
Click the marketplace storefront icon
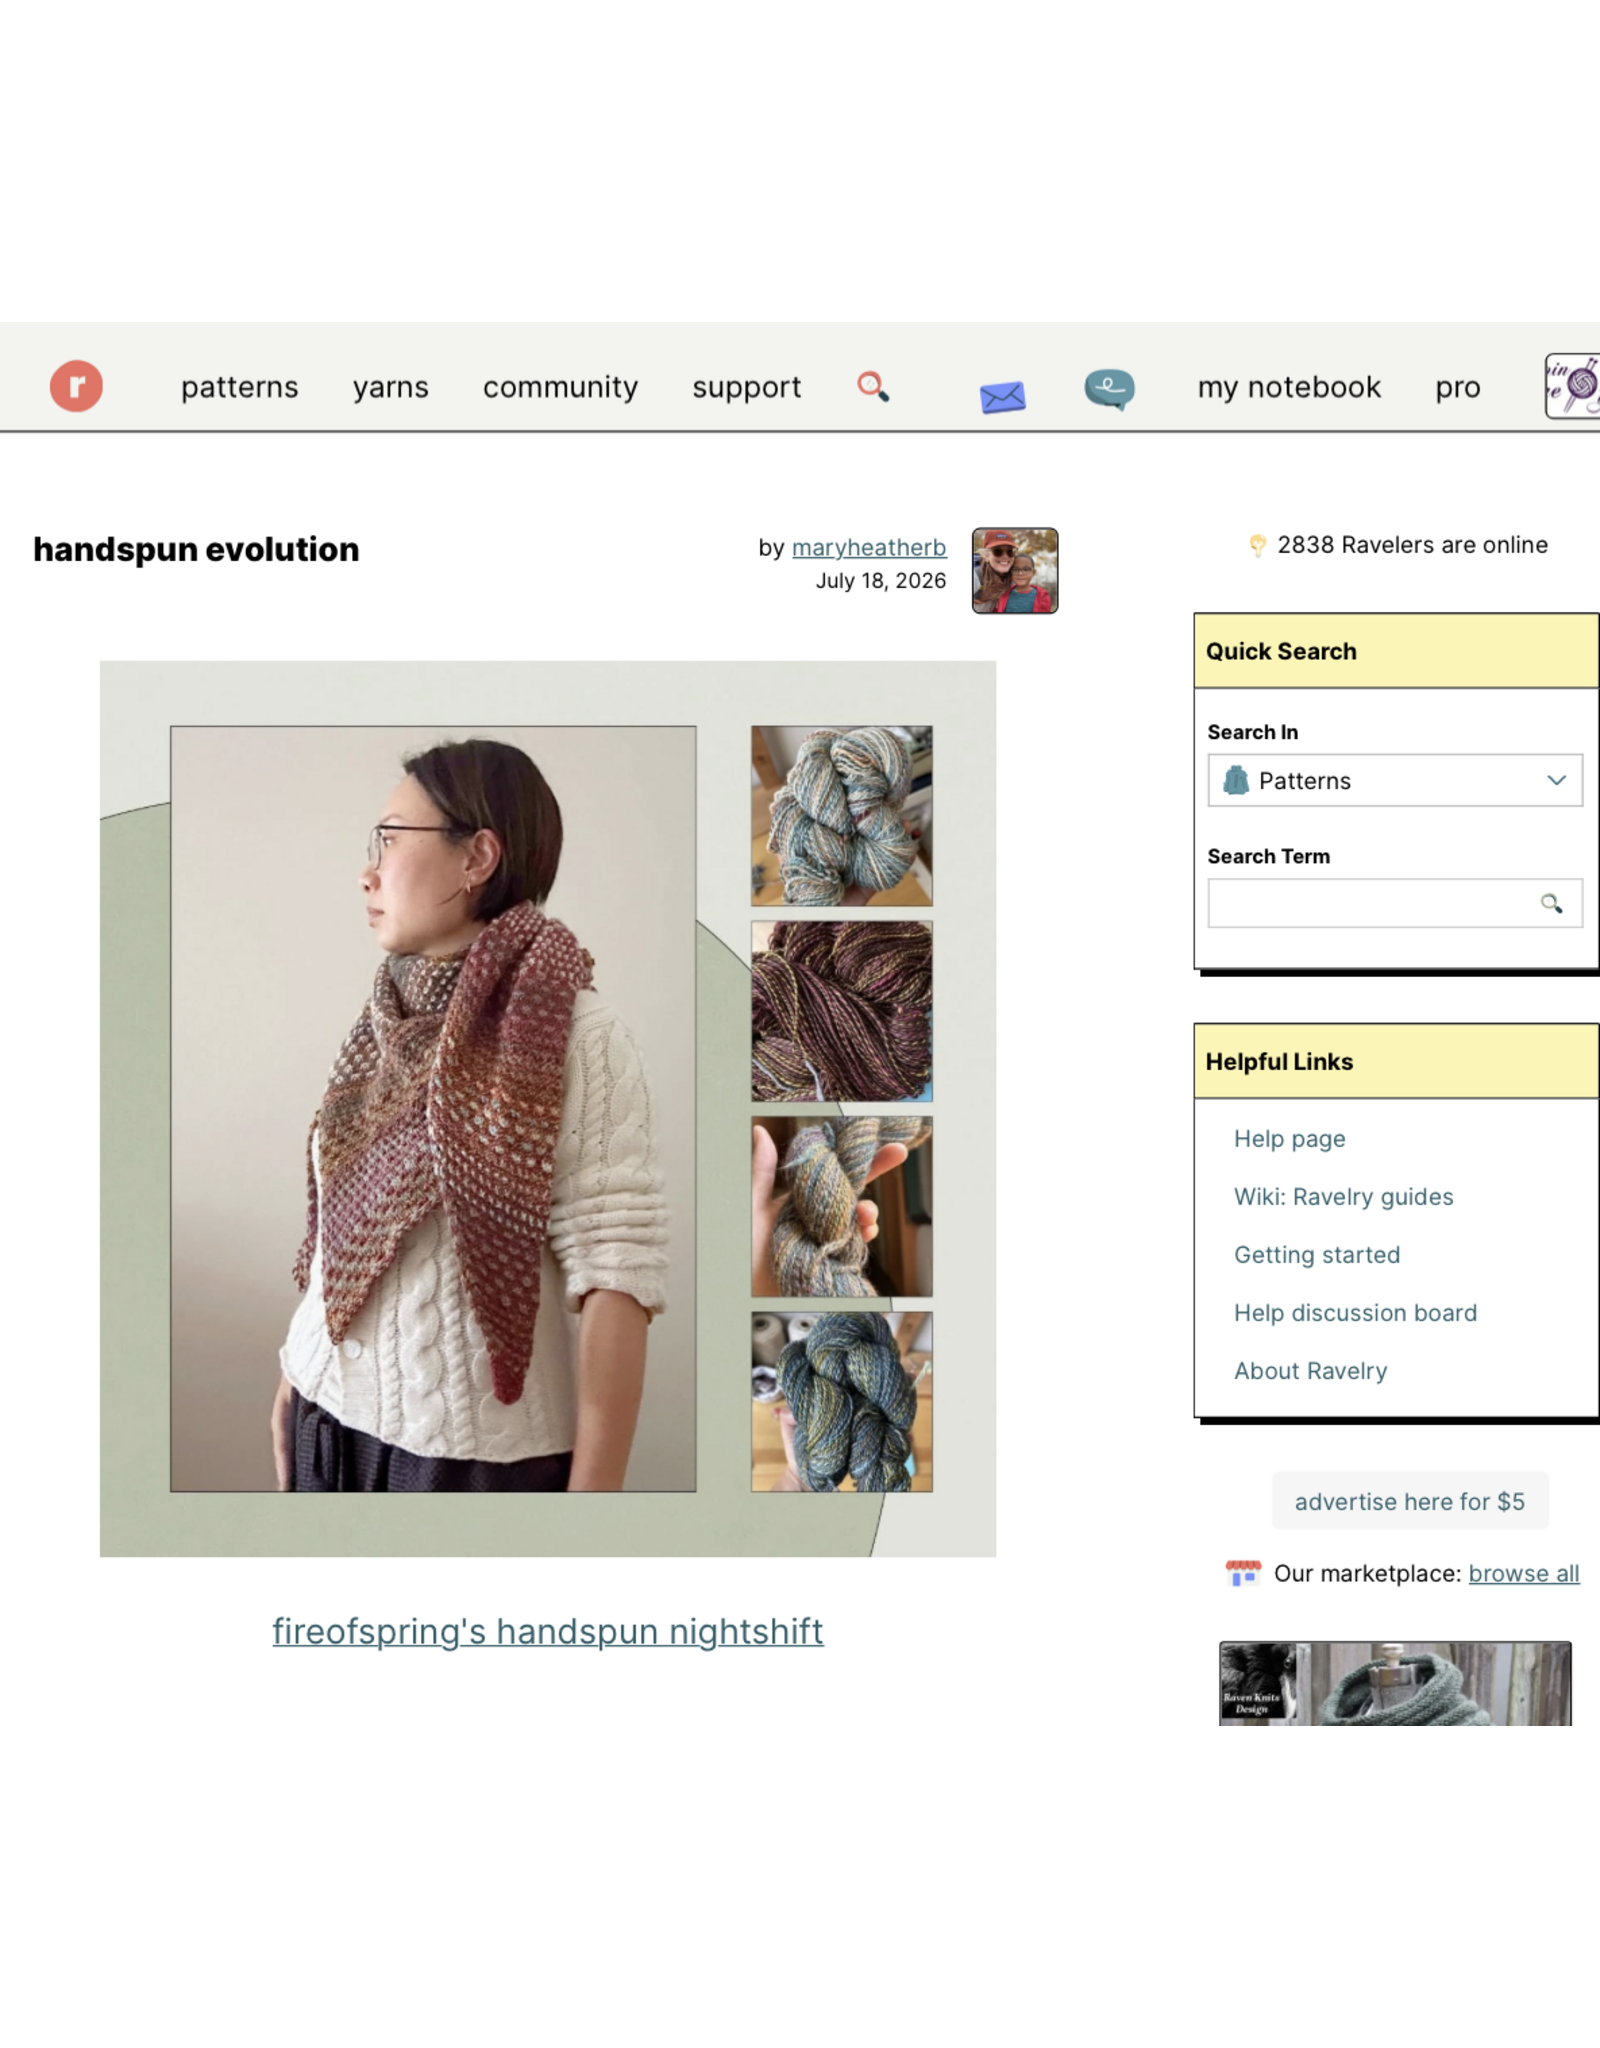tap(1243, 1573)
